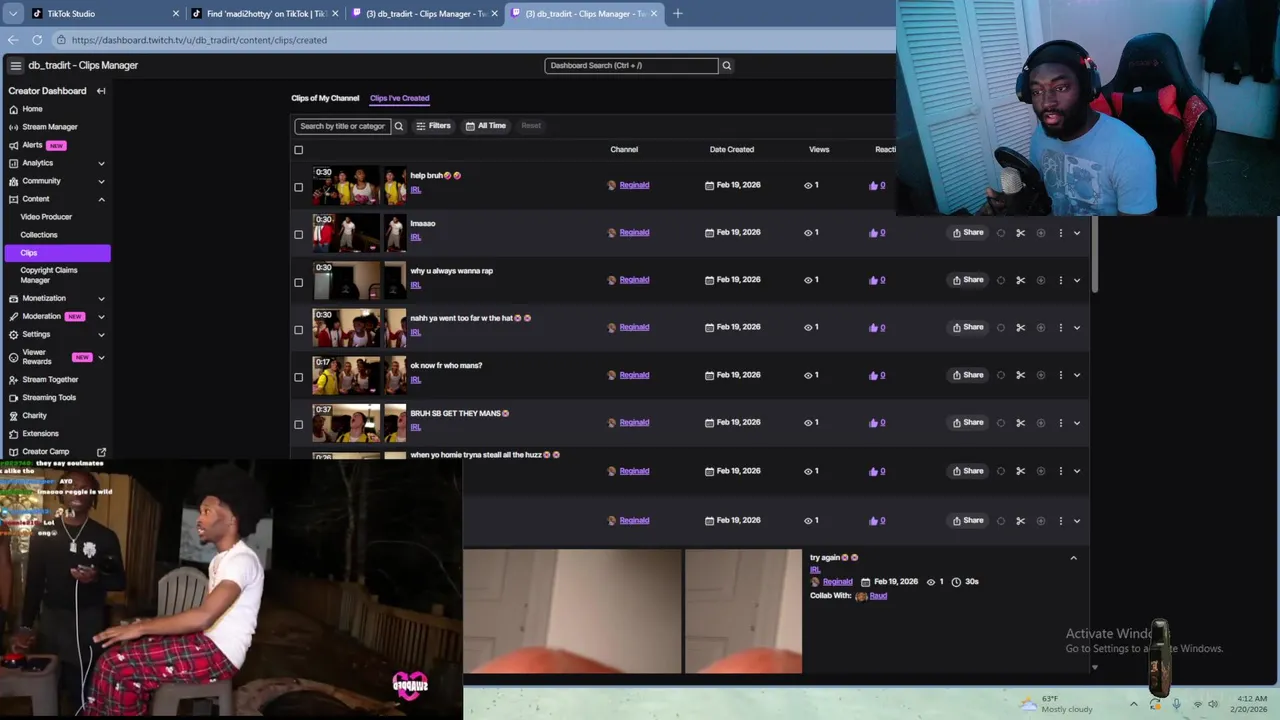
Task: Click the dashboard search magnifier button
Action: (x=727, y=66)
